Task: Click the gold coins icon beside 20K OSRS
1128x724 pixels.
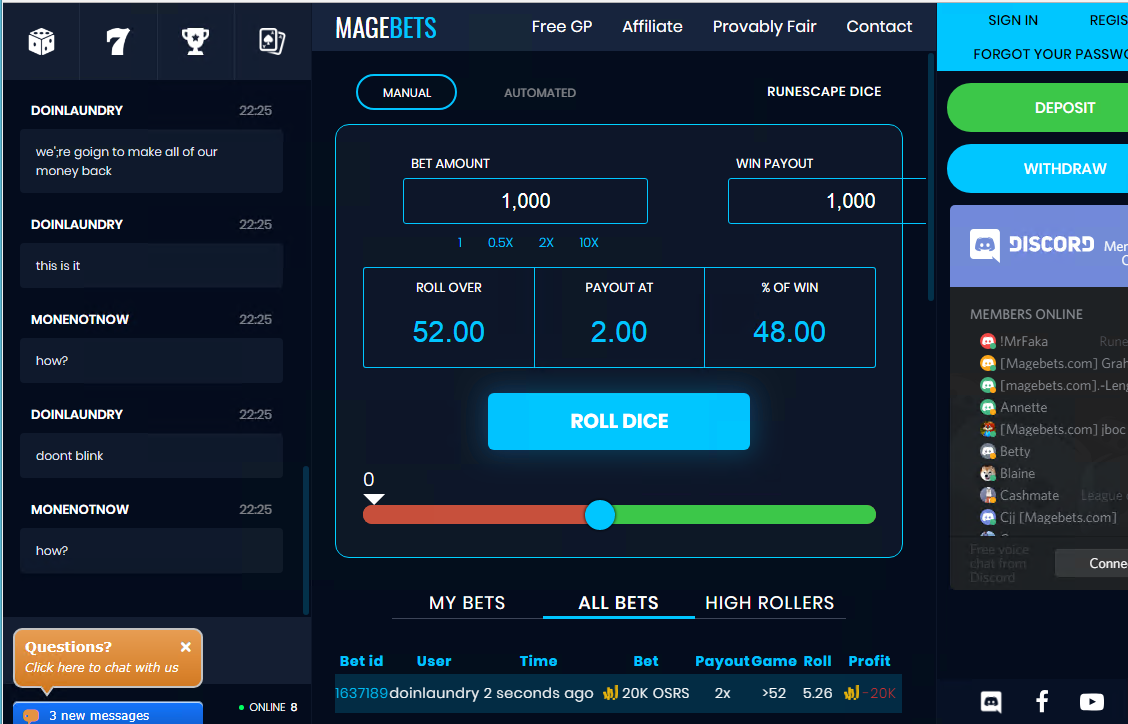Action: pos(611,693)
